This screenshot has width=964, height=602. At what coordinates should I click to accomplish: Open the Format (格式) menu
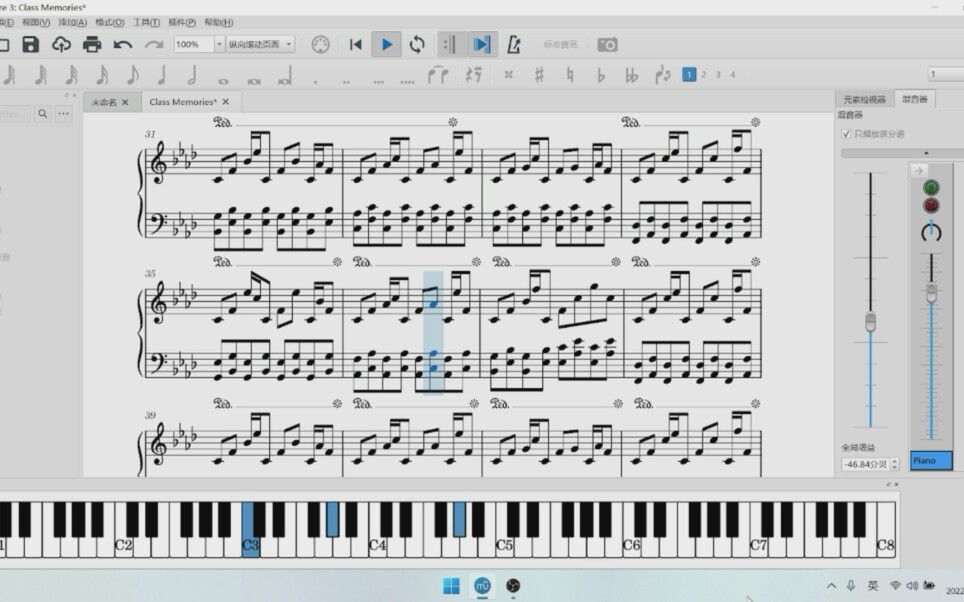click(109, 22)
